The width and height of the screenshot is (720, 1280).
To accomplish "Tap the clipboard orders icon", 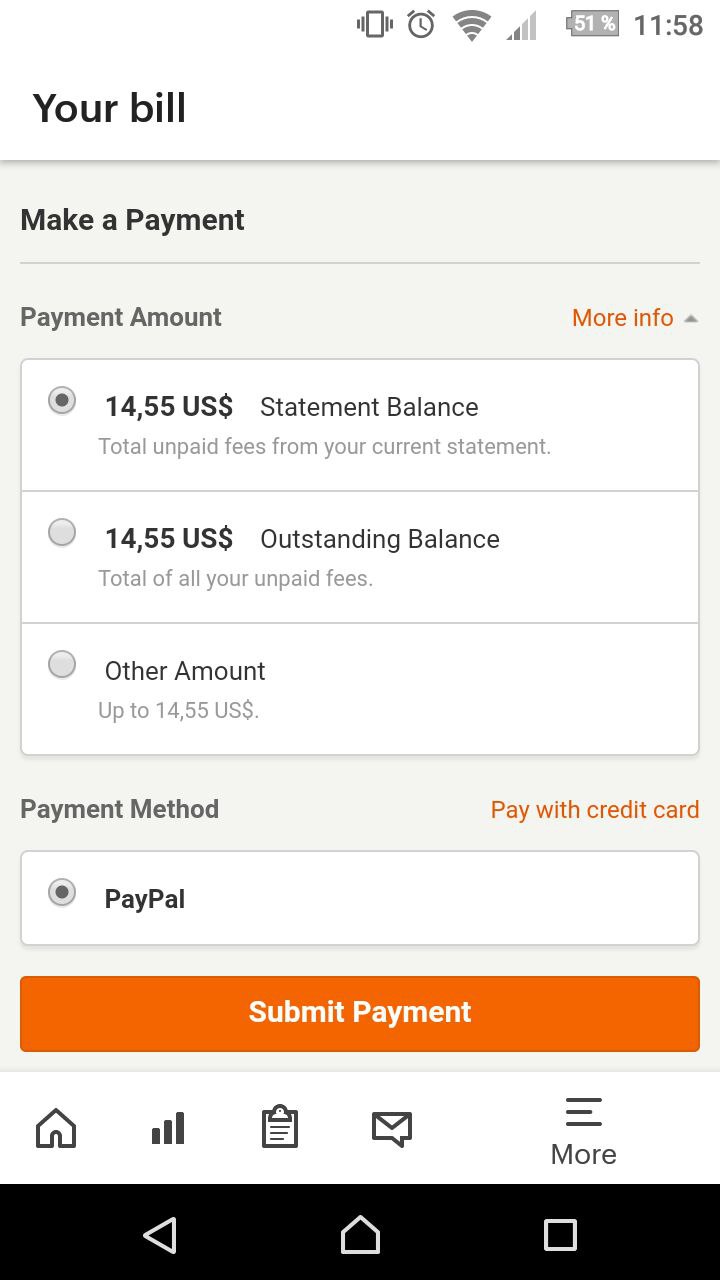I will [x=280, y=1127].
